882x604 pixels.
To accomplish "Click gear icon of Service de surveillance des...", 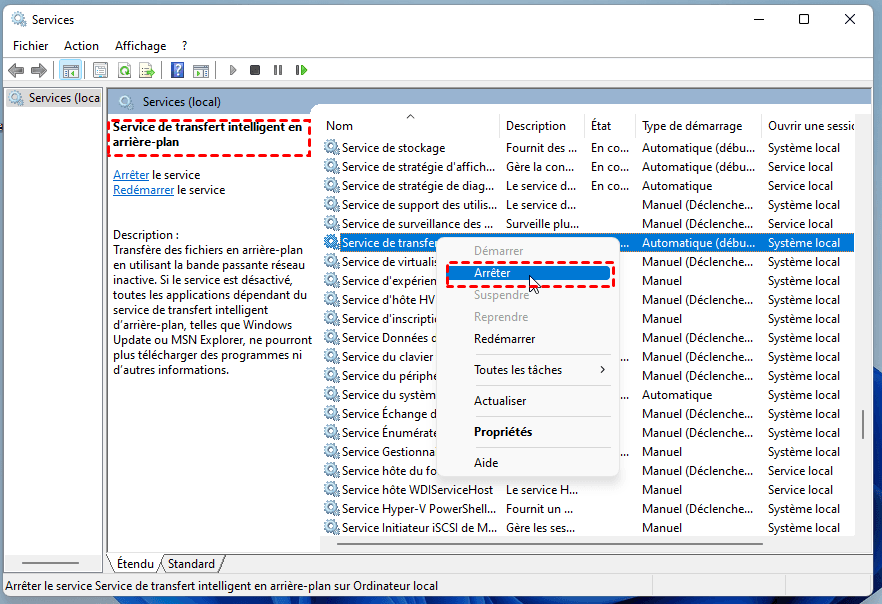I will point(332,223).
